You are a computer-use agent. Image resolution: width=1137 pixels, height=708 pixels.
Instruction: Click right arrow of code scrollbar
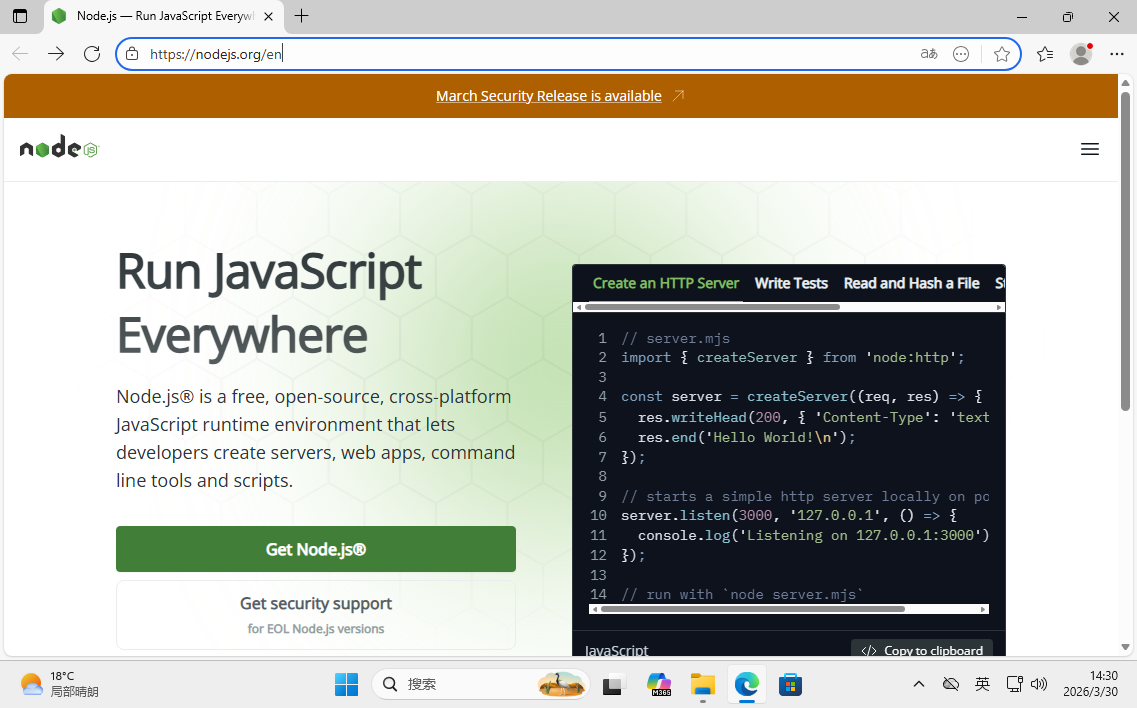click(x=983, y=609)
